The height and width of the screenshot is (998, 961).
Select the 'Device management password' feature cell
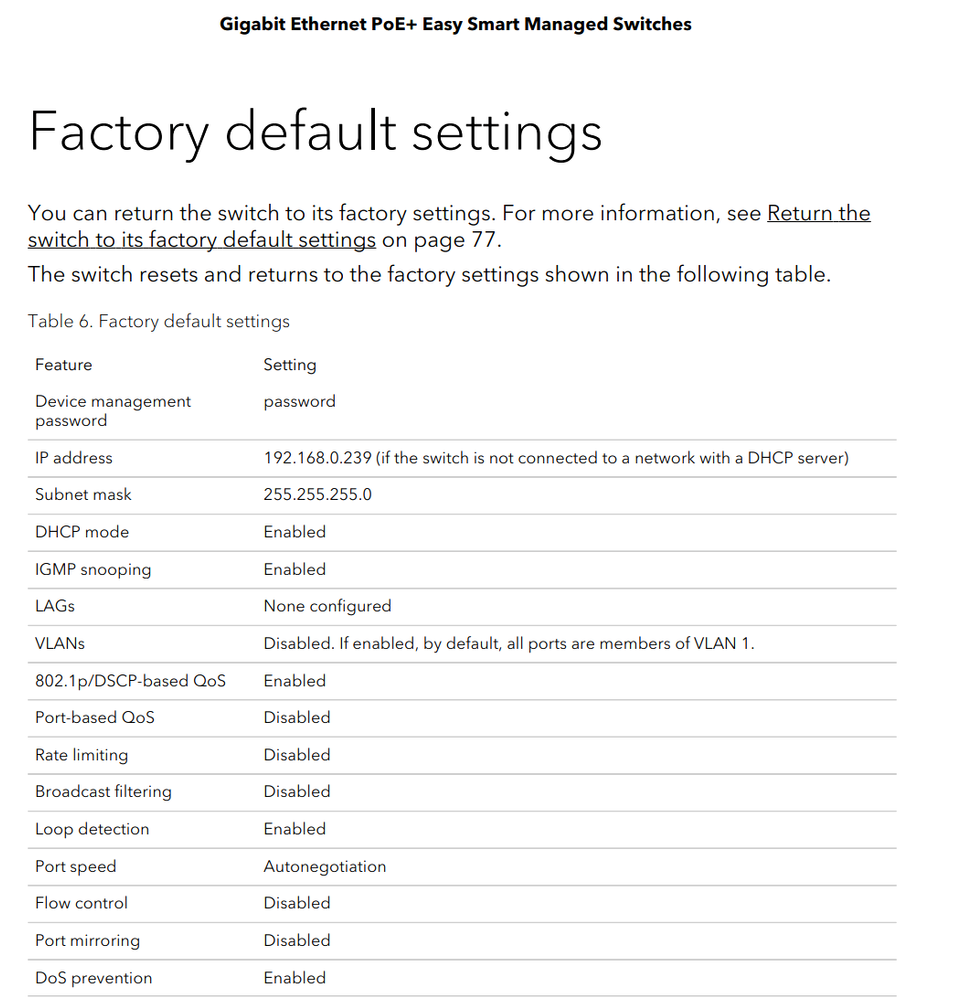[x=112, y=411]
